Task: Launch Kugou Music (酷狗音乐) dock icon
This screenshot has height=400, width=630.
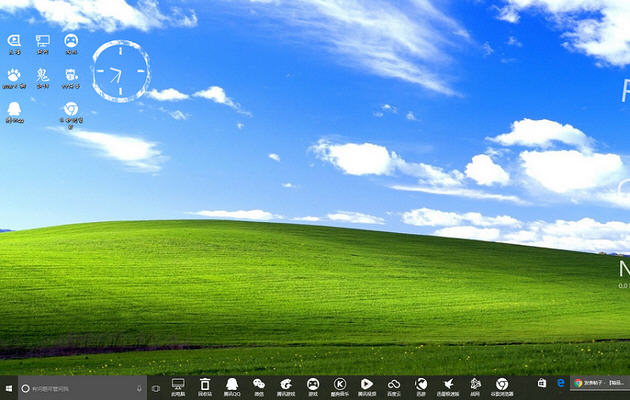Action: [x=340, y=387]
